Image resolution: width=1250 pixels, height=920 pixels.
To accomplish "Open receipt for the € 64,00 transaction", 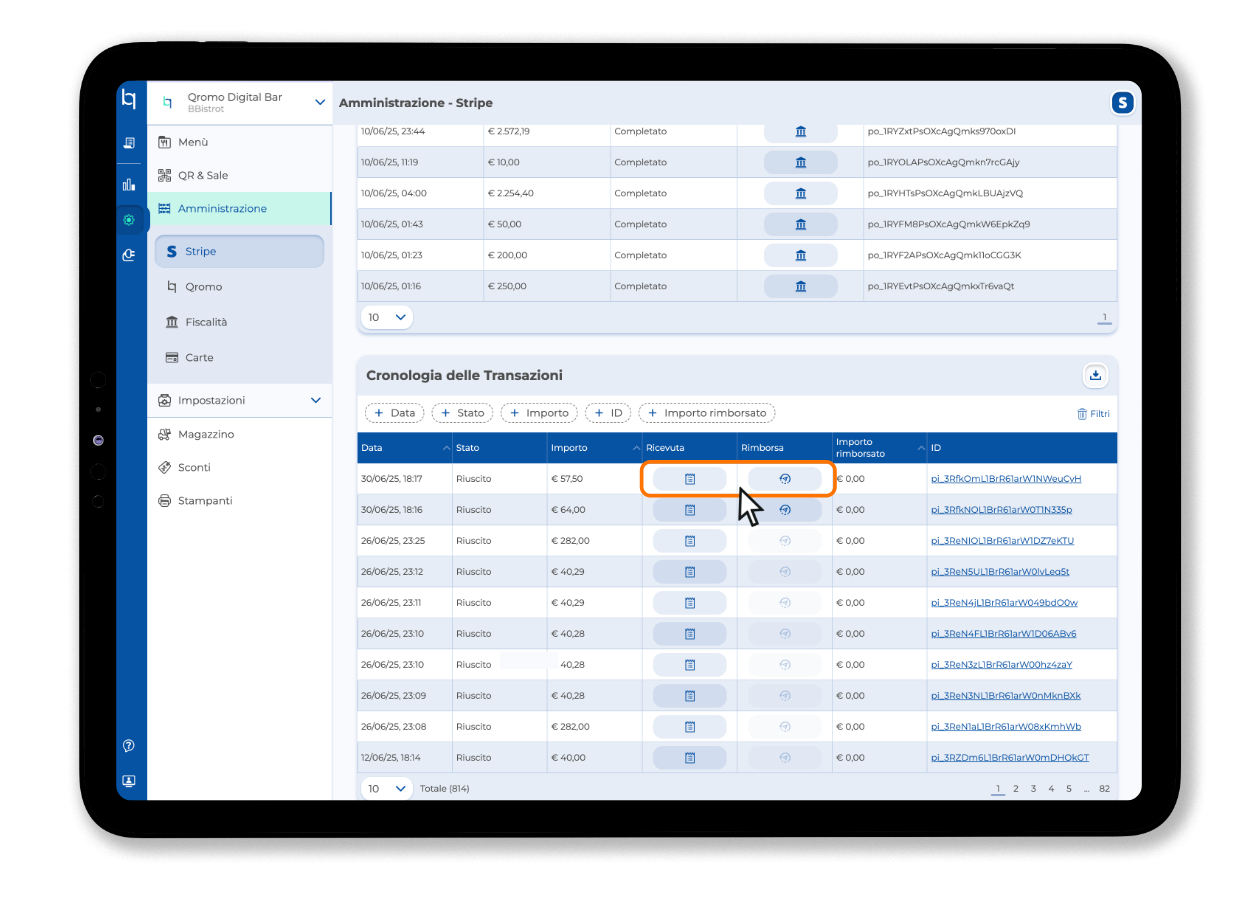I will pos(690,510).
